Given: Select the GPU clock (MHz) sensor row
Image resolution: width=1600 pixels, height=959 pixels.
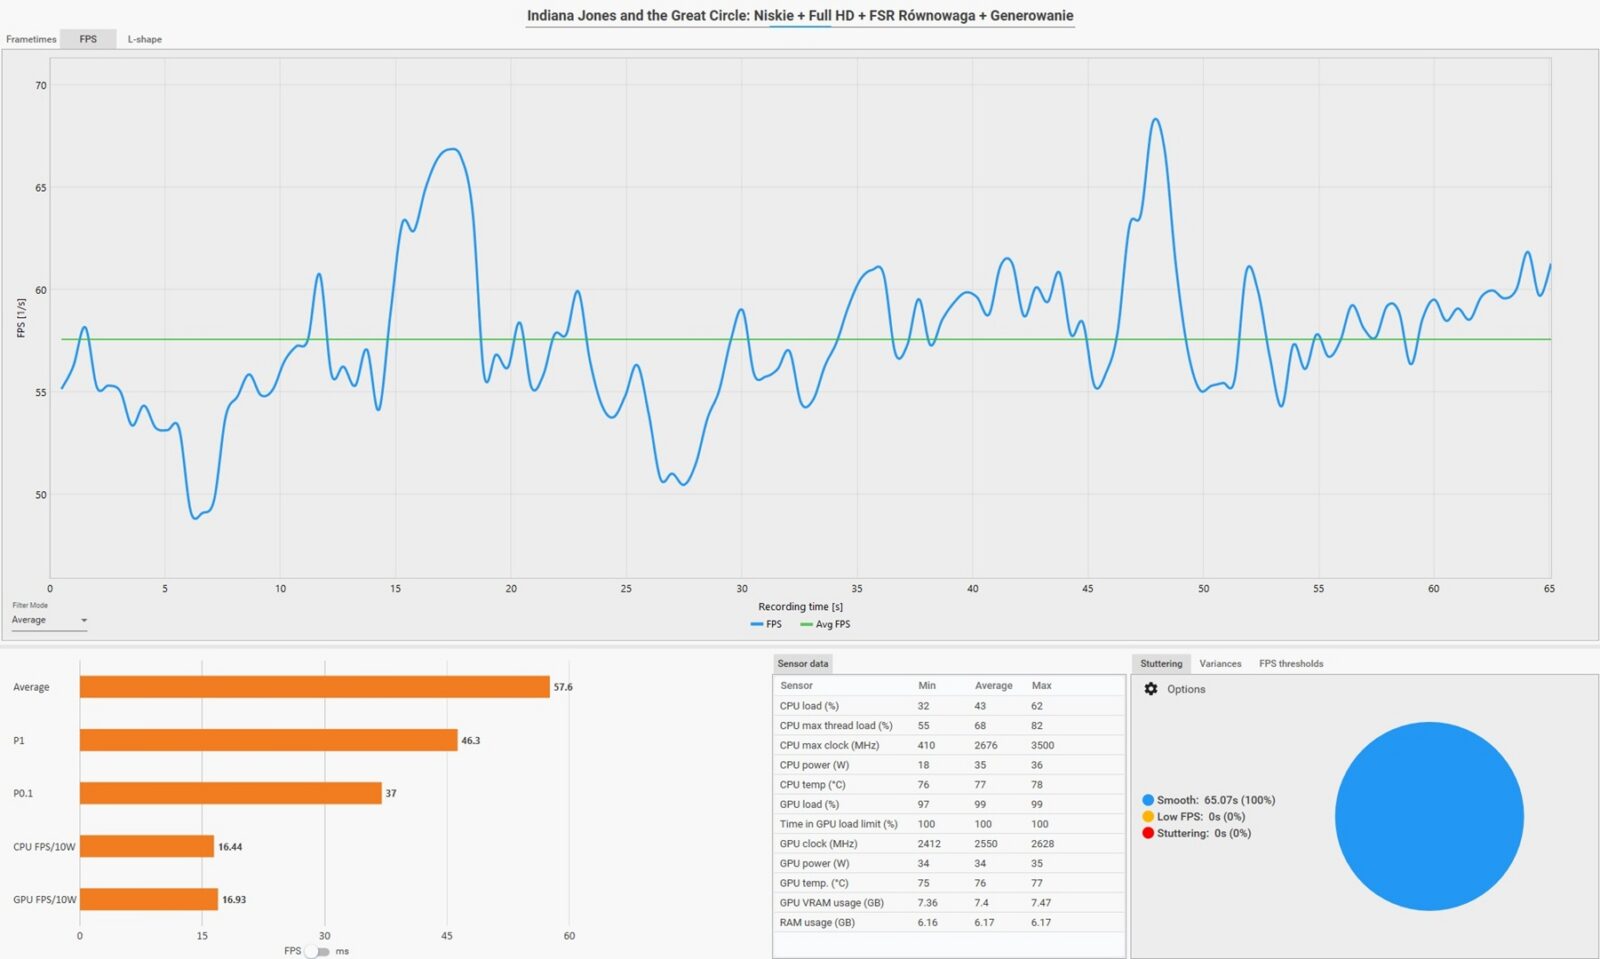Looking at the screenshot, I should tap(818, 844).
